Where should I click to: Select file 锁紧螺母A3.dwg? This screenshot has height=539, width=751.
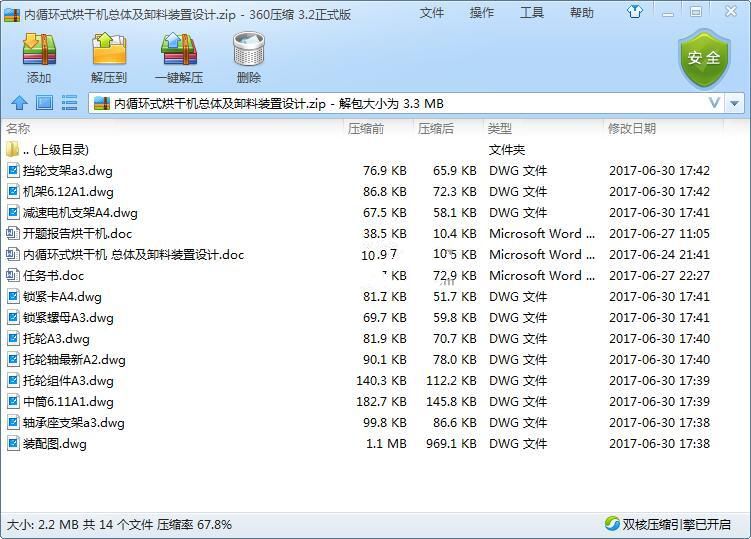coord(68,318)
